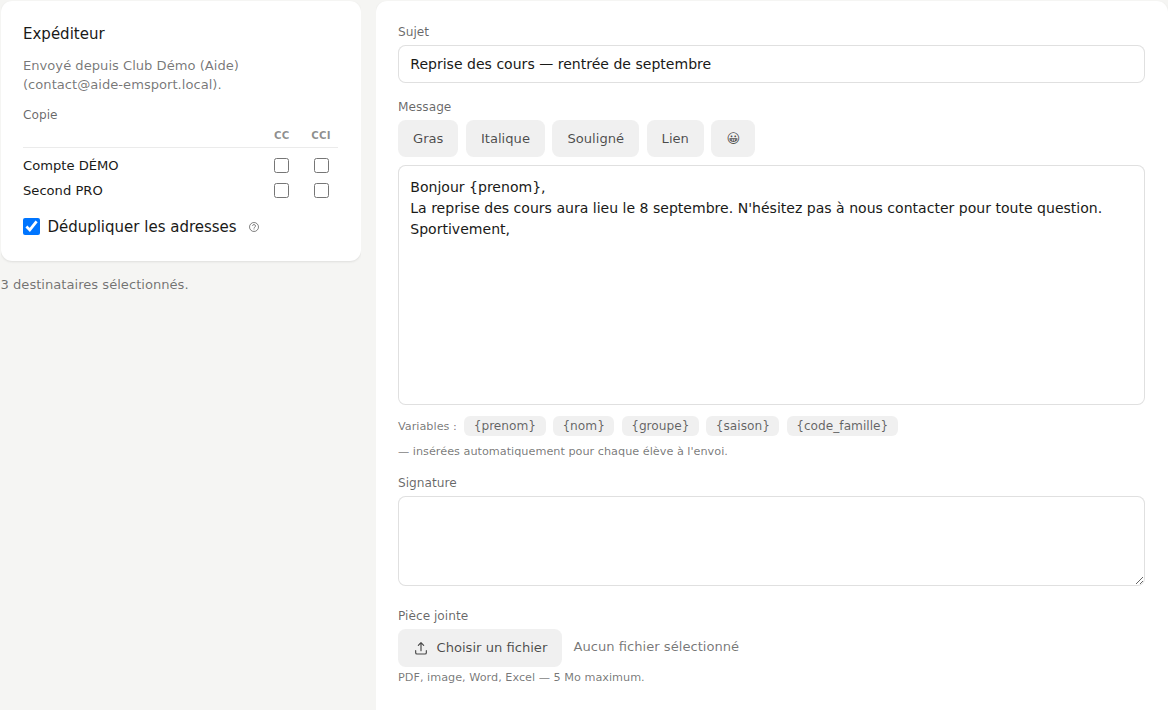Click the '3 destinataires sélectionnés.' text

(94, 285)
